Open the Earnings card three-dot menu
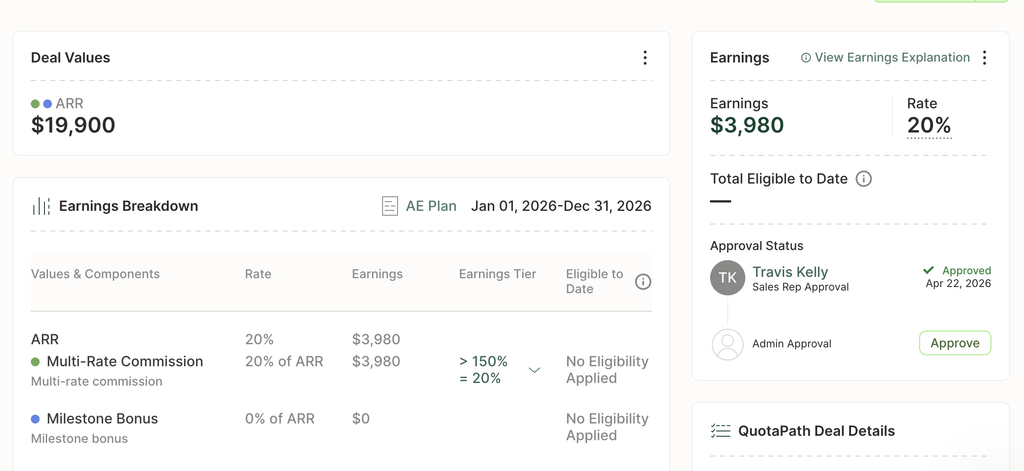1024x471 pixels. click(x=984, y=57)
